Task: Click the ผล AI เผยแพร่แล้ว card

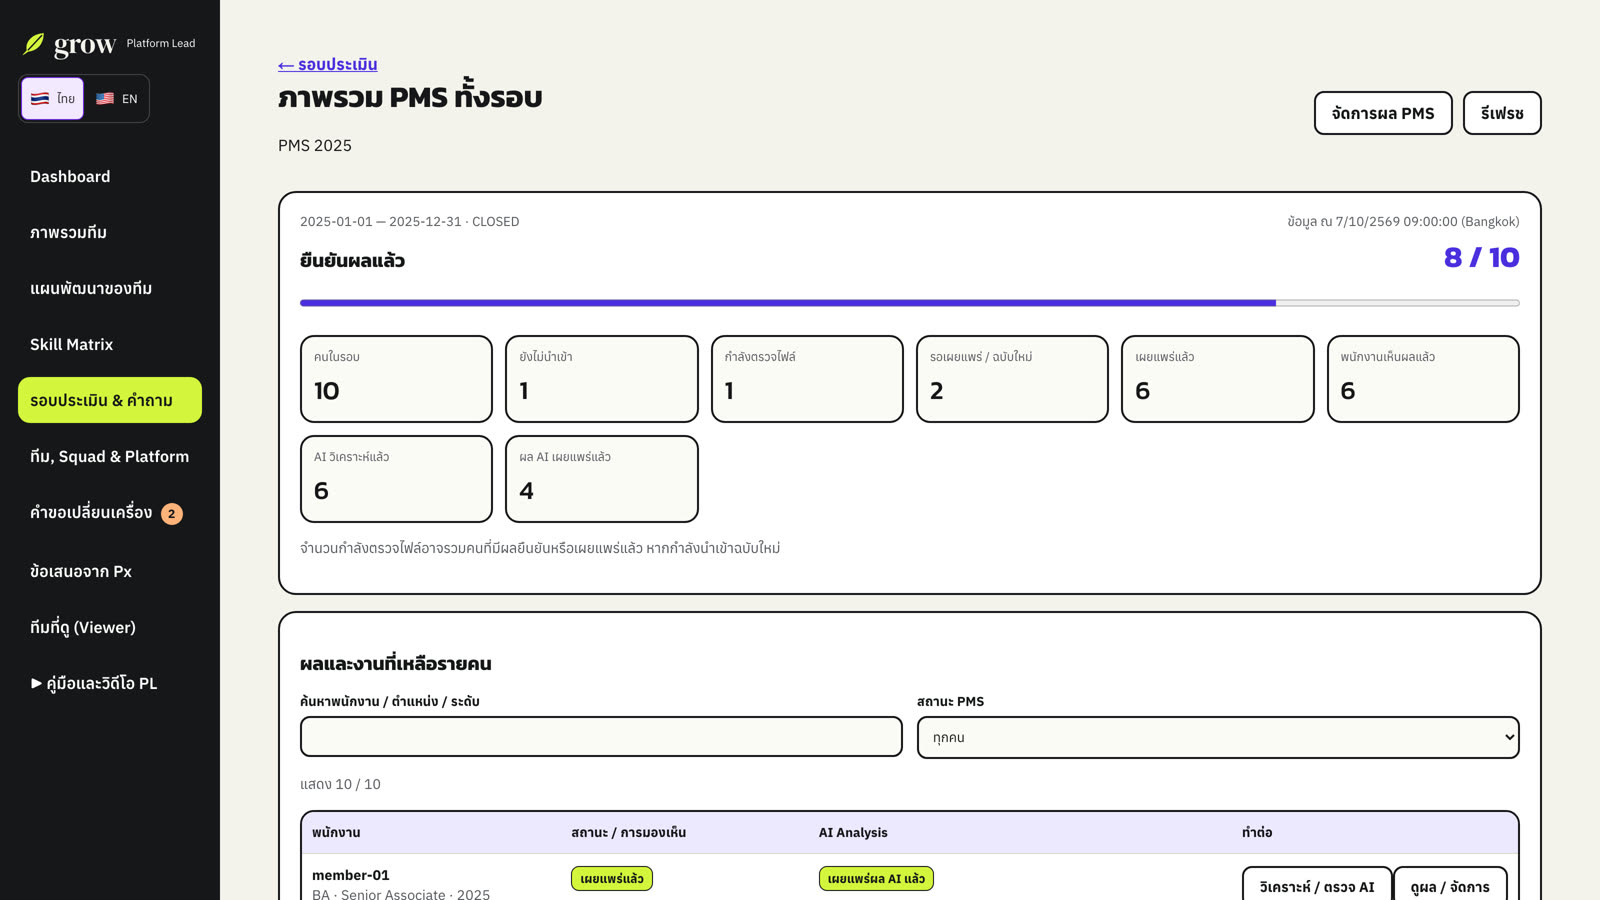Action: coord(602,479)
